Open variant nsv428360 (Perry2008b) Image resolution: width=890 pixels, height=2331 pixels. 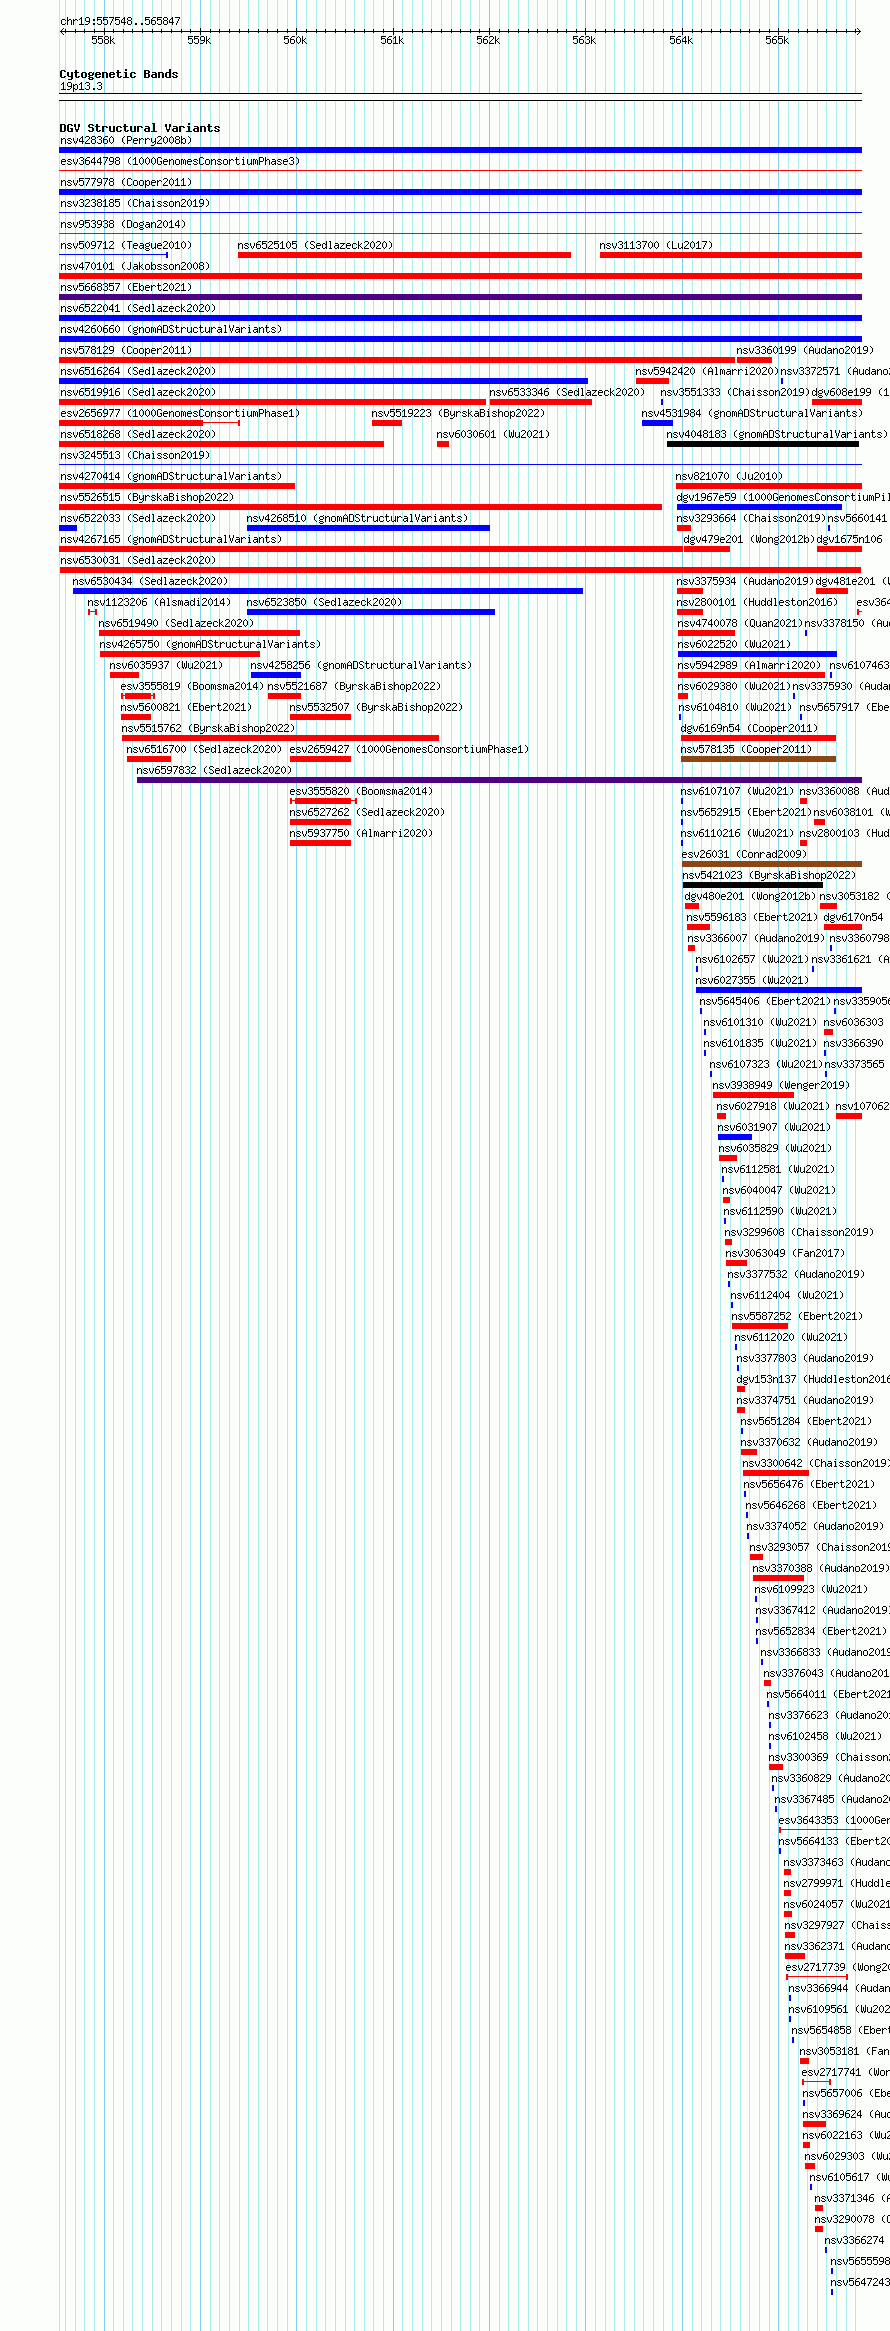click(x=126, y=141)
